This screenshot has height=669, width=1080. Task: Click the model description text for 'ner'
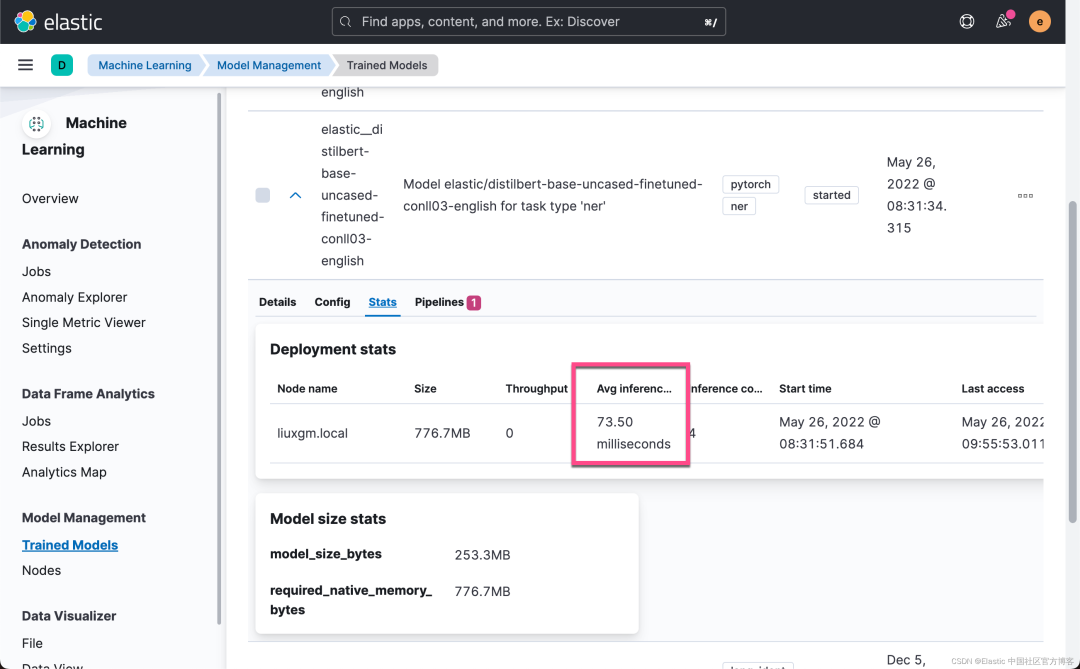pos(552,195)
